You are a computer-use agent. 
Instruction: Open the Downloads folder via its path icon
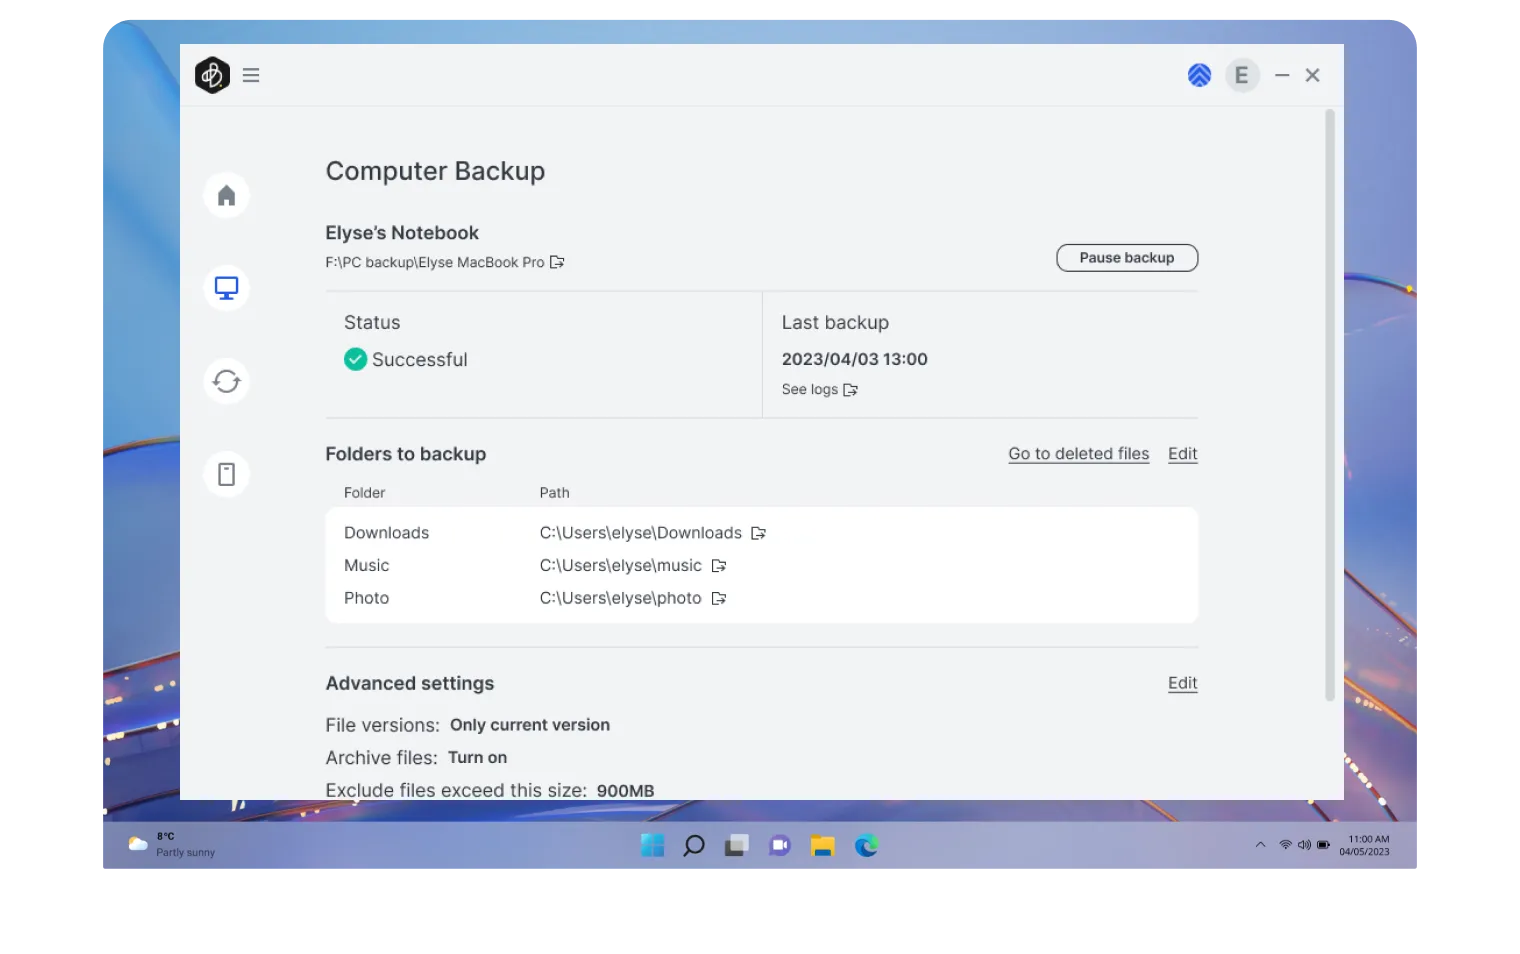point(758,532)
